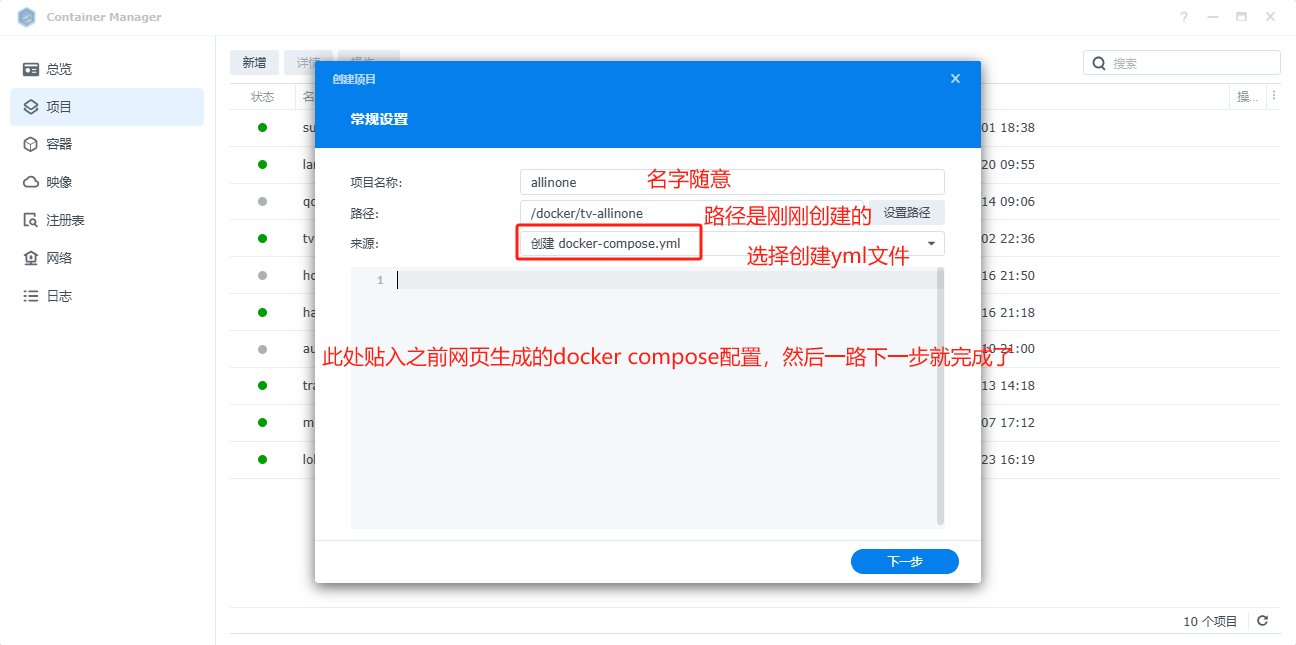This screenshot has width=1296, height=645.
Task: Open the 容器 container section
Action: [58, 144]
